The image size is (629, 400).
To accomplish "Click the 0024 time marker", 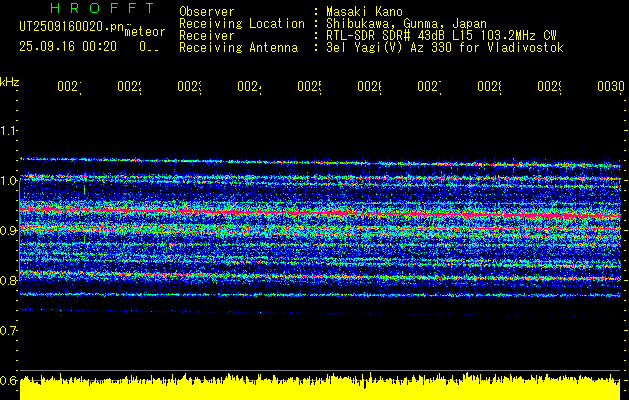I will click(250, 86).
